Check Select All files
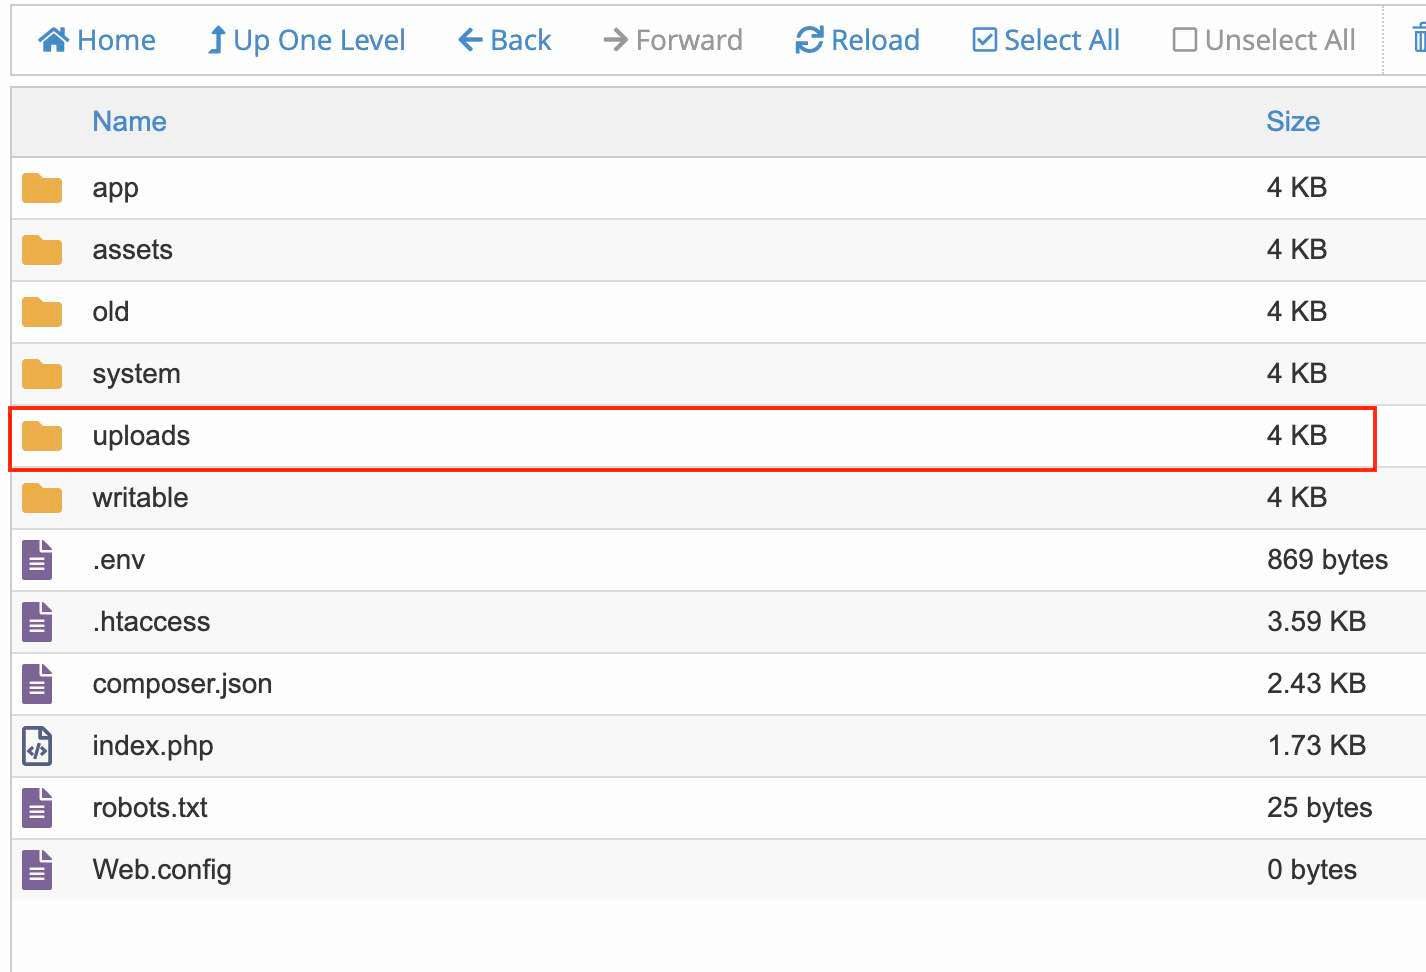The width and height of the screenshot is (1426, 972). [1046, 40]
